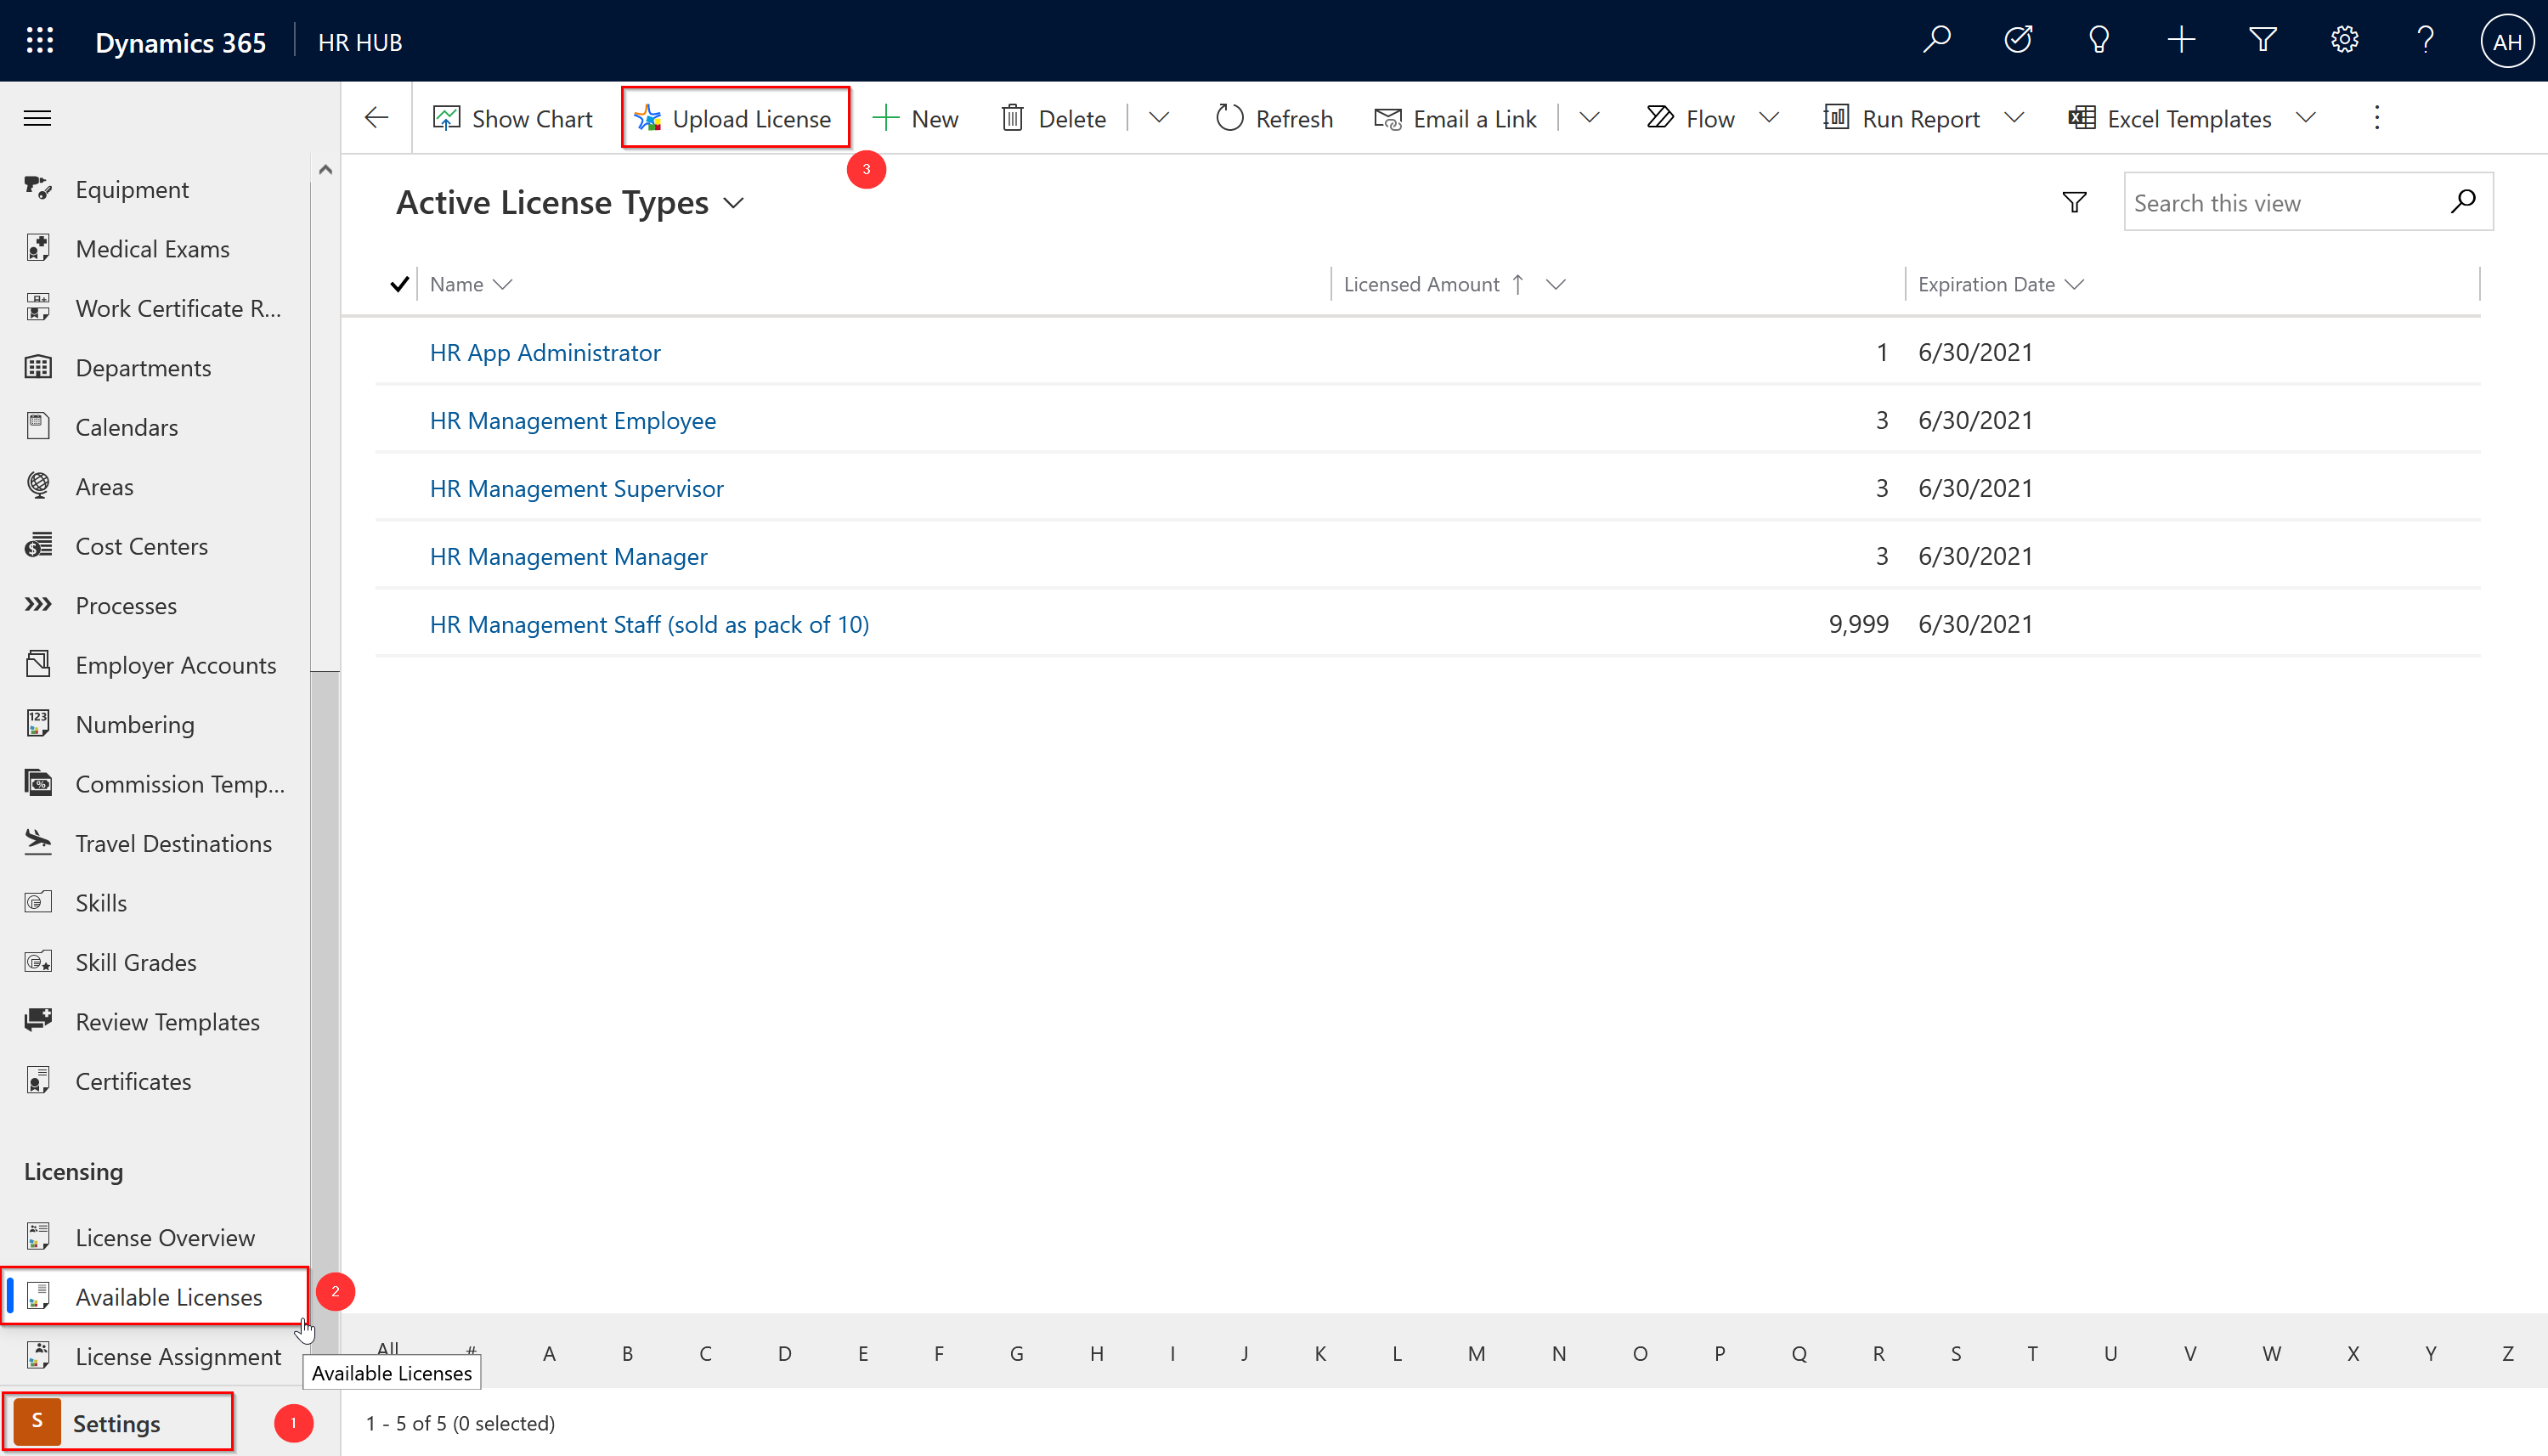
Task: Click the Upload License button
Action: (734, 119)
